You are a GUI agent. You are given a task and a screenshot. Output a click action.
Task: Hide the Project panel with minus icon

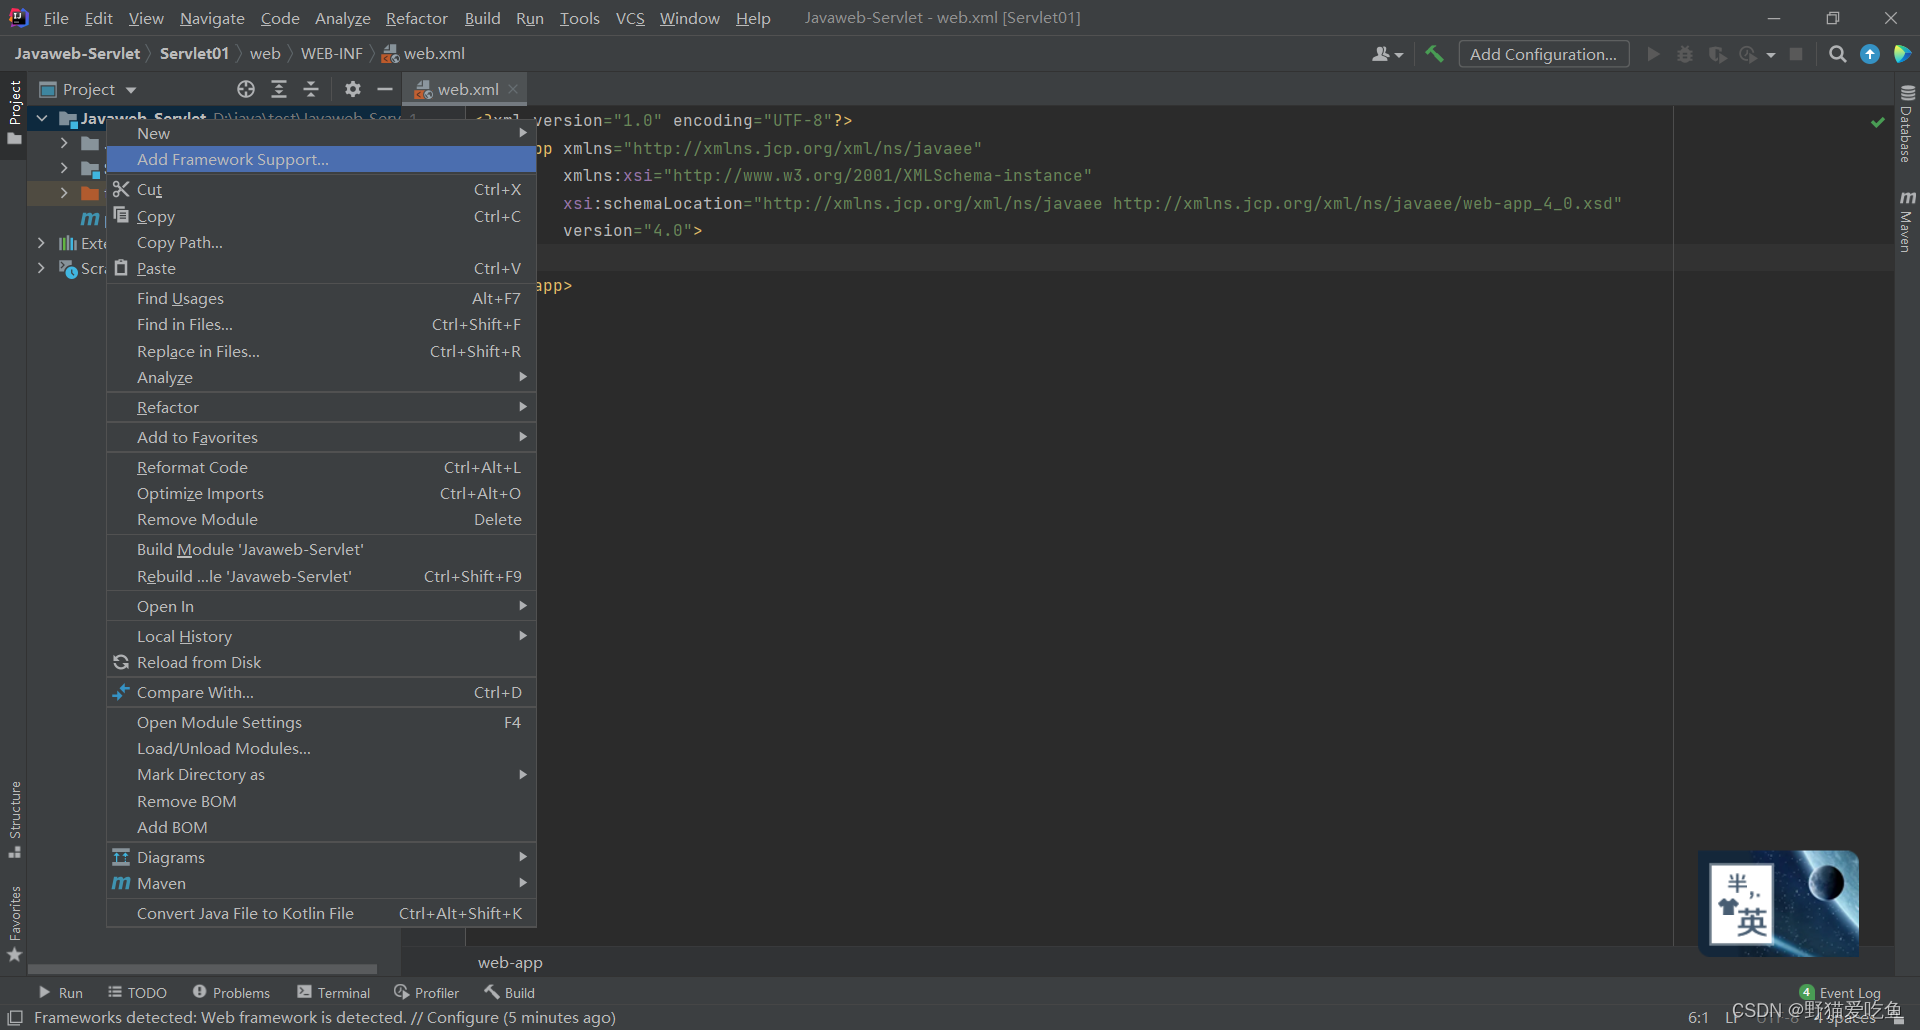tap(385, 89)
